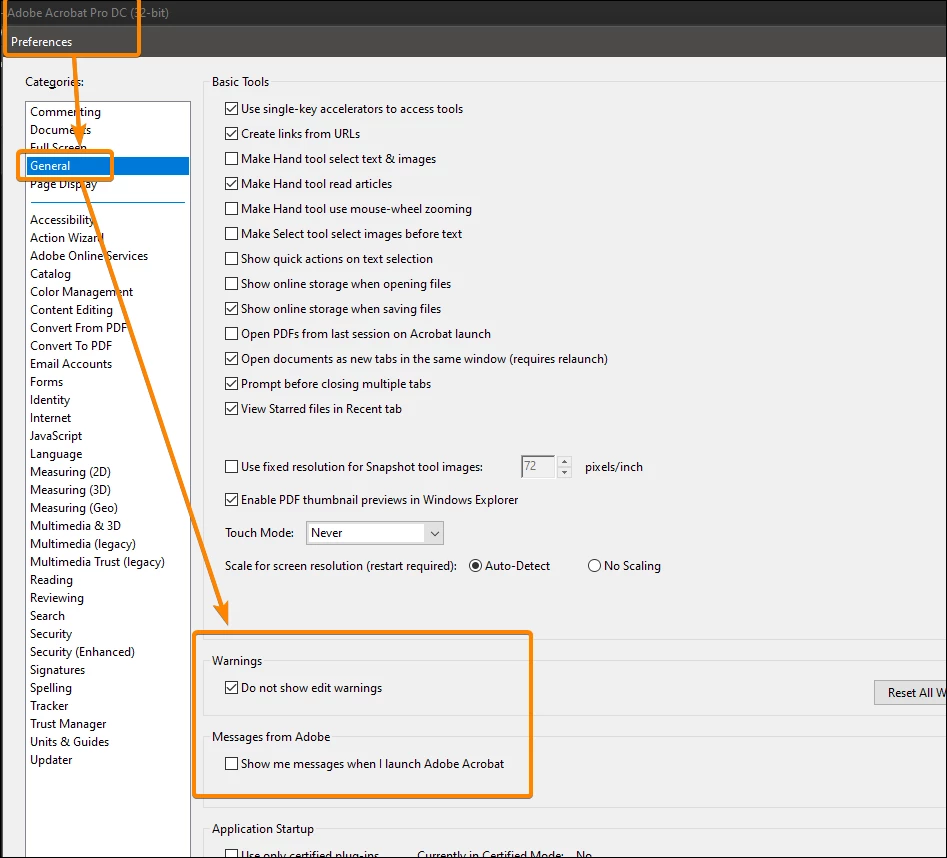Open Adobe Online Services category

[x=89, y=256]
